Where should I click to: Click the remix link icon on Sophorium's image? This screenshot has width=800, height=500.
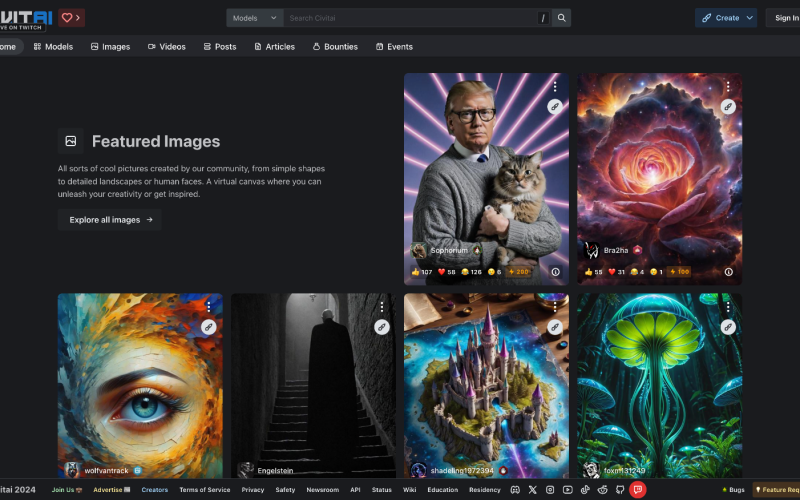tap(555, 106)
